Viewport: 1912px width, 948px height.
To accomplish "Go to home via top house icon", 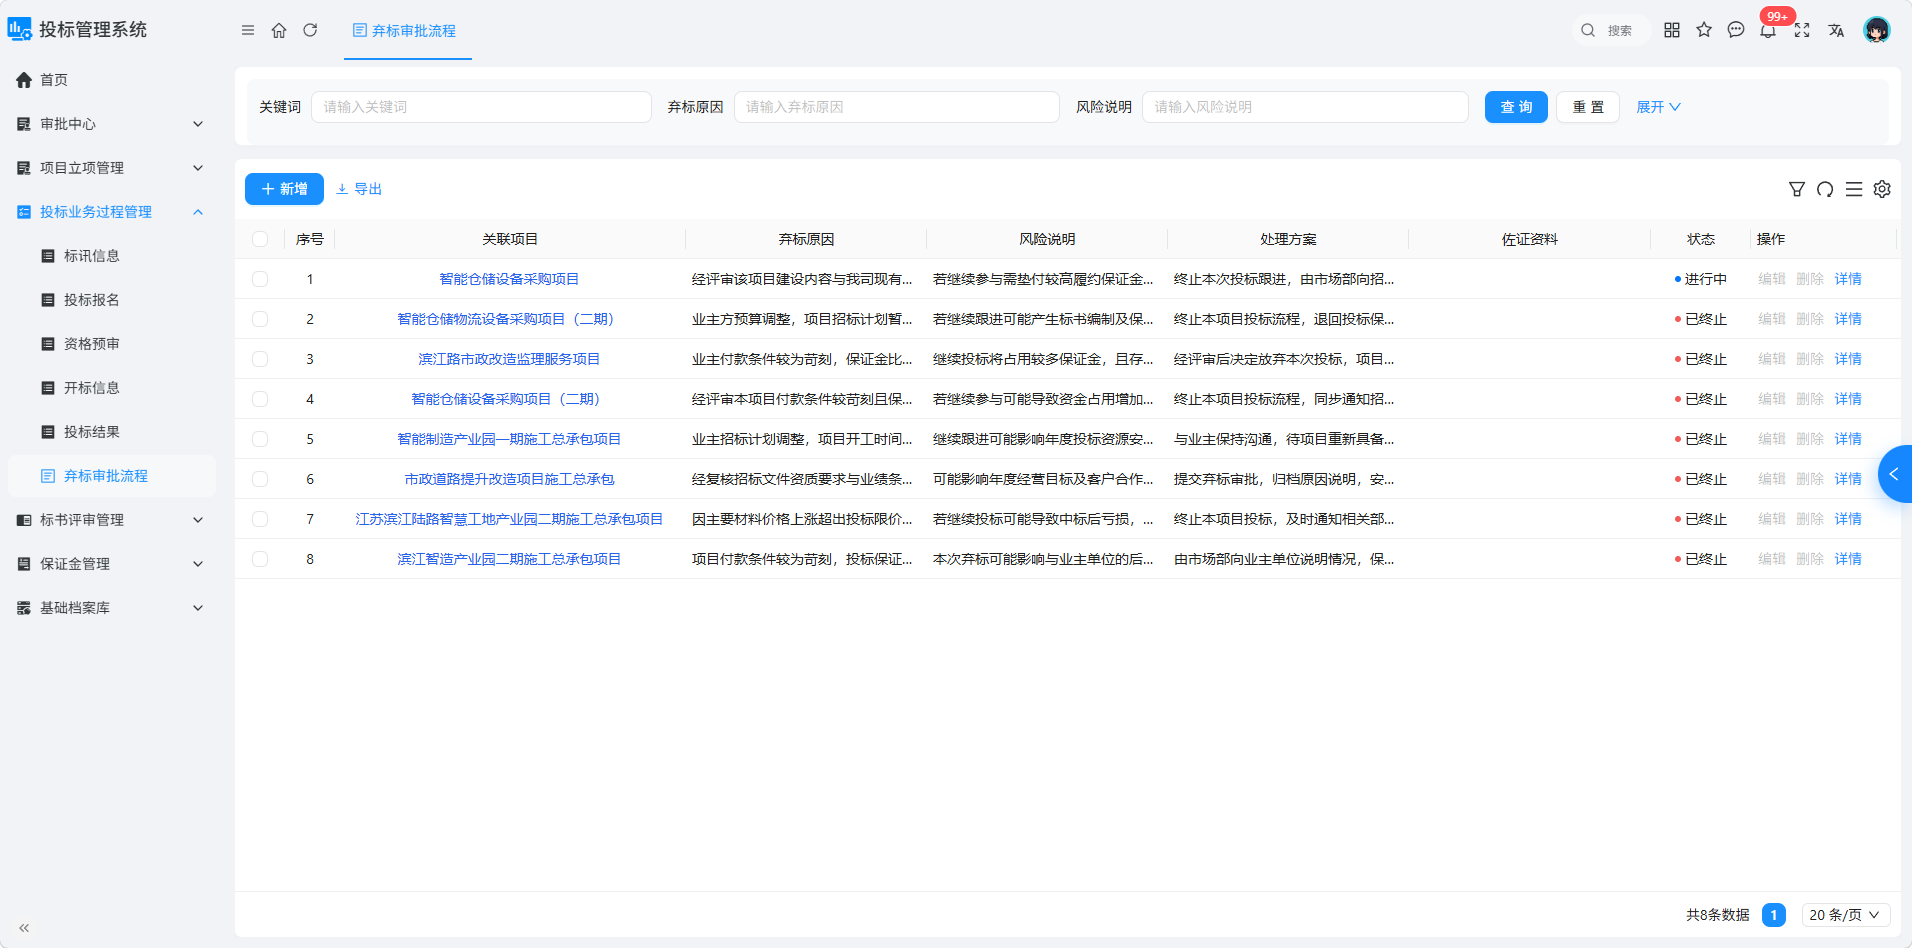I will [279, 30].
